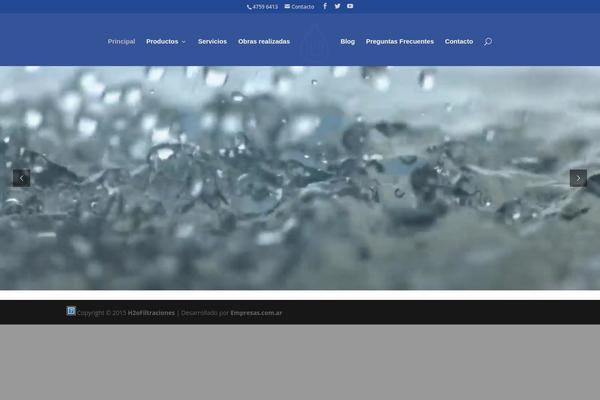Open the YouTube icon link
Image resolution: width=600 pixels, height=400 pixels.
click(x=350, y=6)
